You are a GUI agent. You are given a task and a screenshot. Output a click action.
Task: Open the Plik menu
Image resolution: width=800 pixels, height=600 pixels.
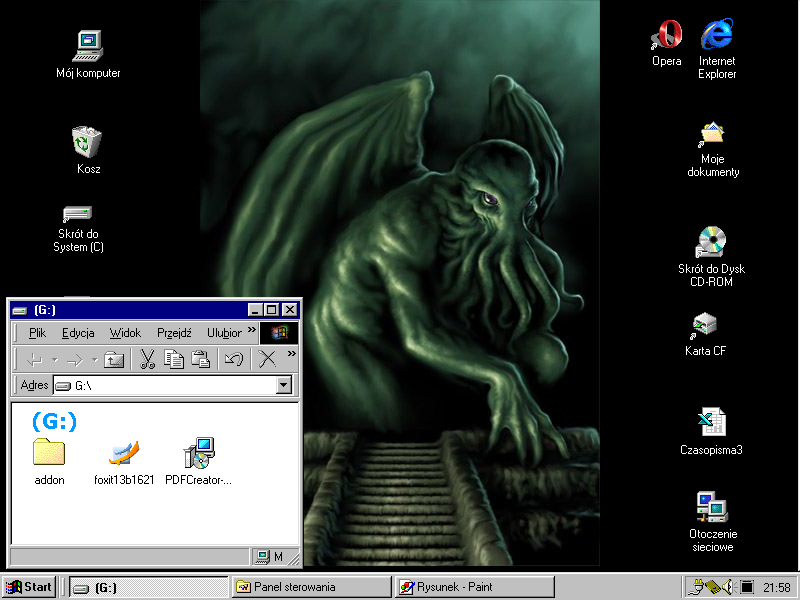point(37,333)
